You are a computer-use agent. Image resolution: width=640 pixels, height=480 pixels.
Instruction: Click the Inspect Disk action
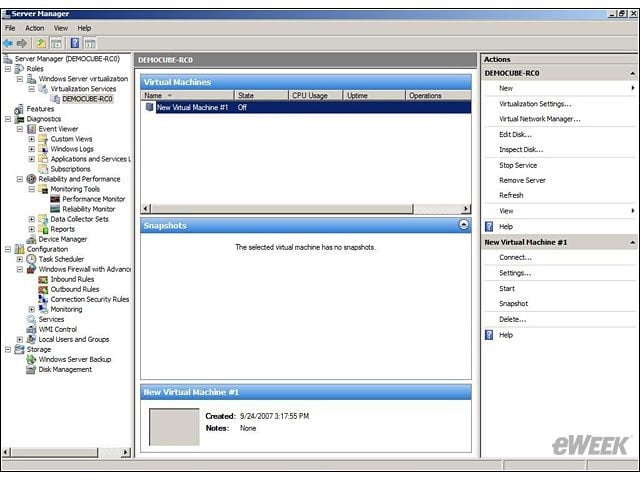tap(521, 149)
